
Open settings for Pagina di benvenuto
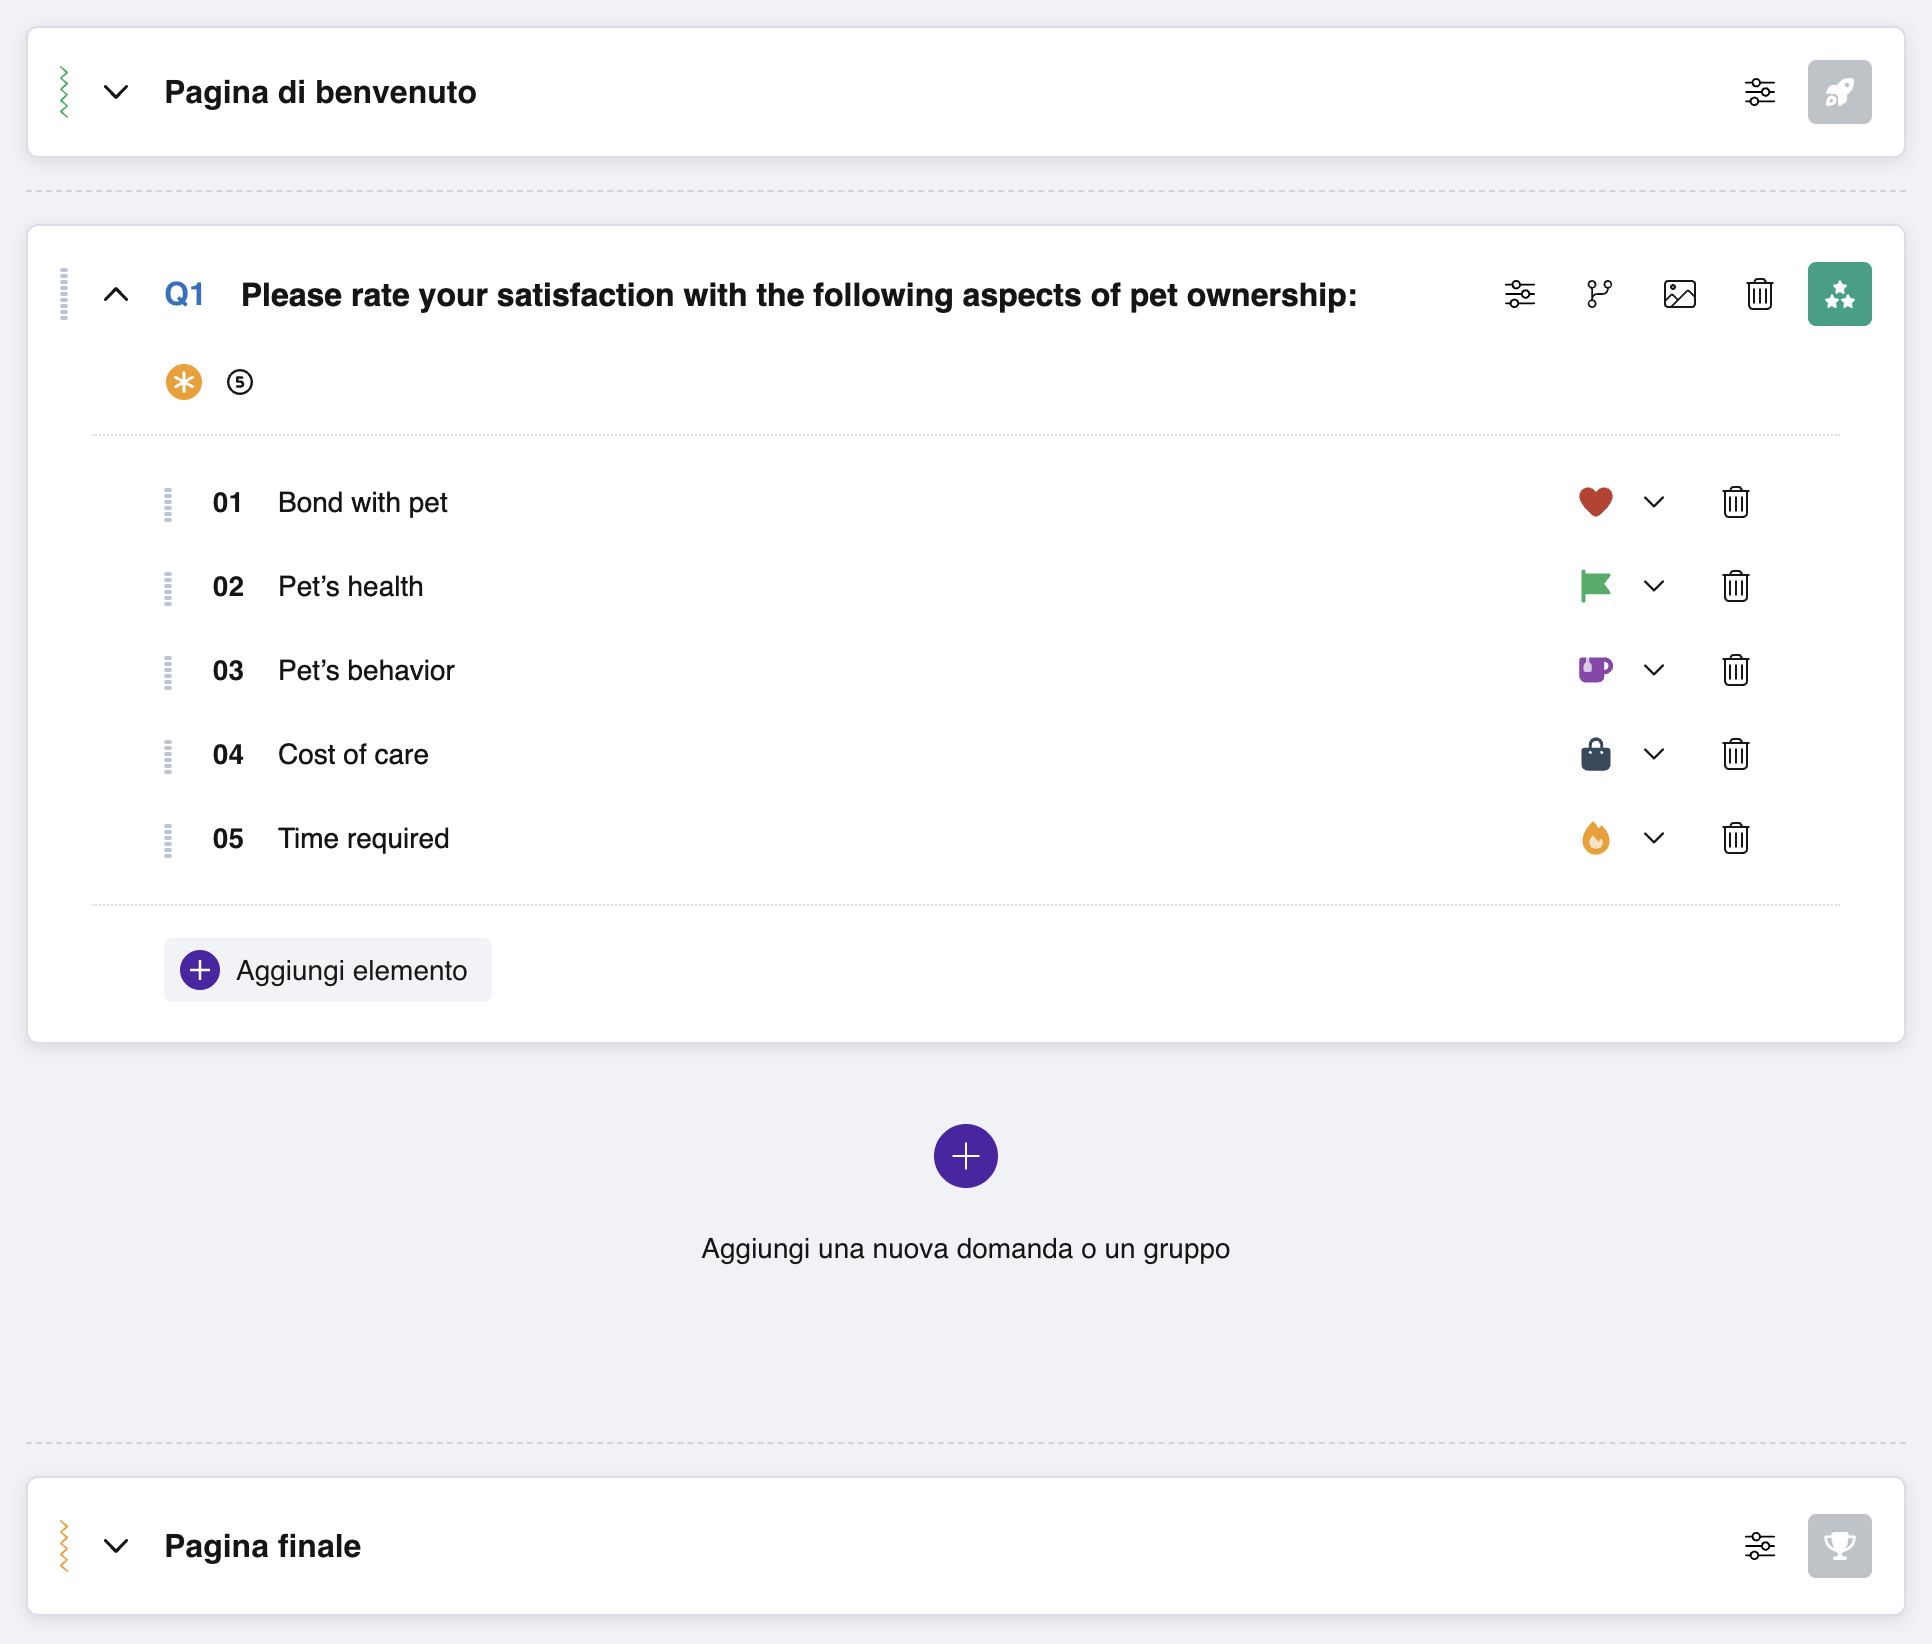tap(1759, 92)
